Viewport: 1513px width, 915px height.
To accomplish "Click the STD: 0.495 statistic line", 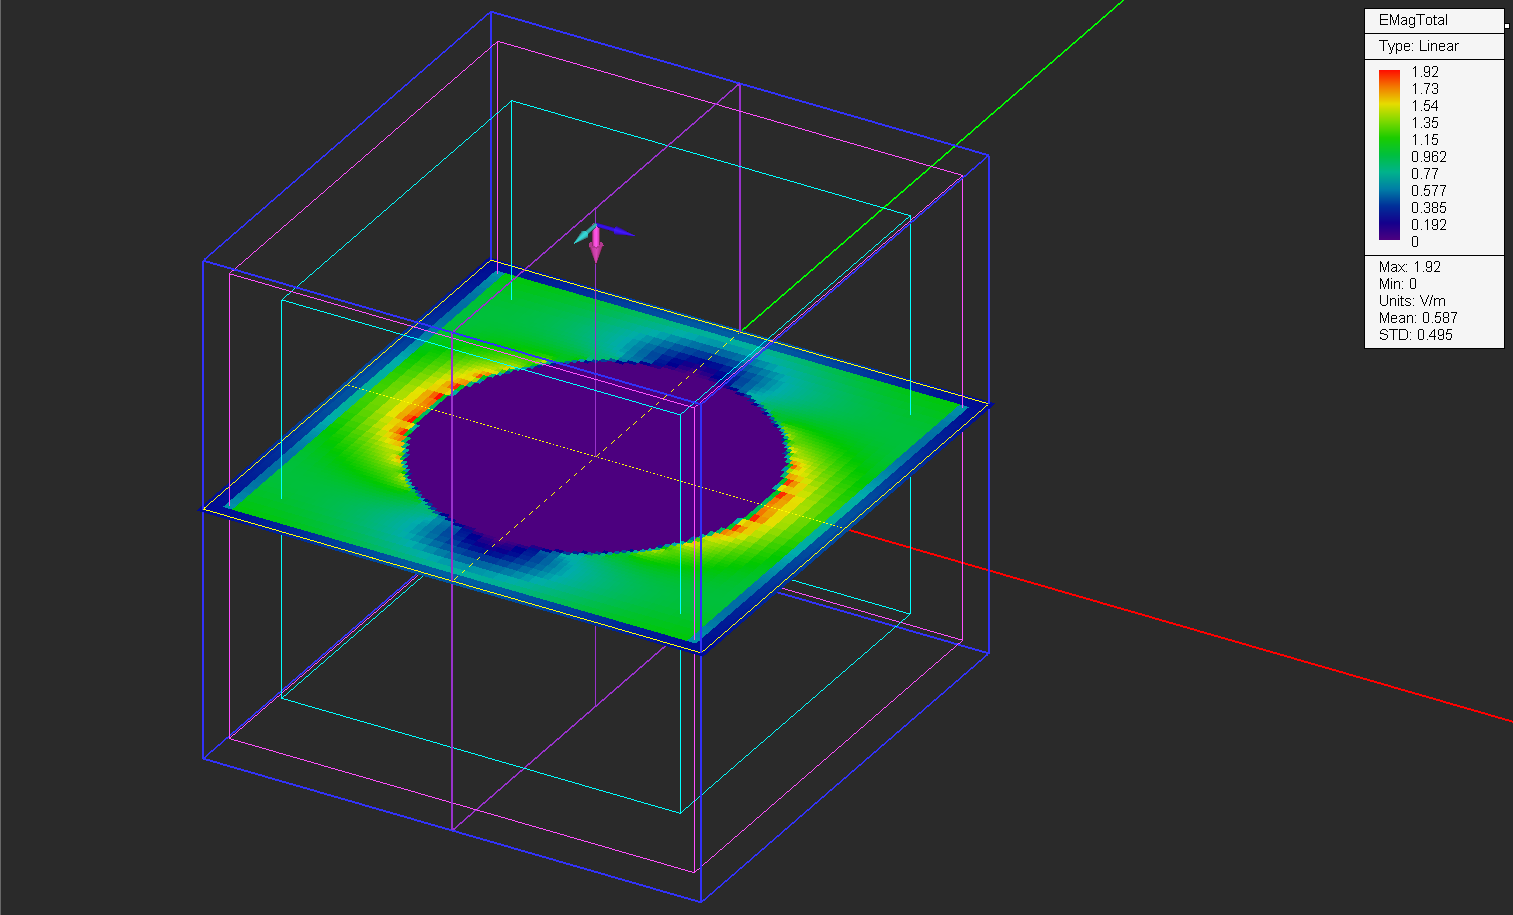I will coord(1415,335).
